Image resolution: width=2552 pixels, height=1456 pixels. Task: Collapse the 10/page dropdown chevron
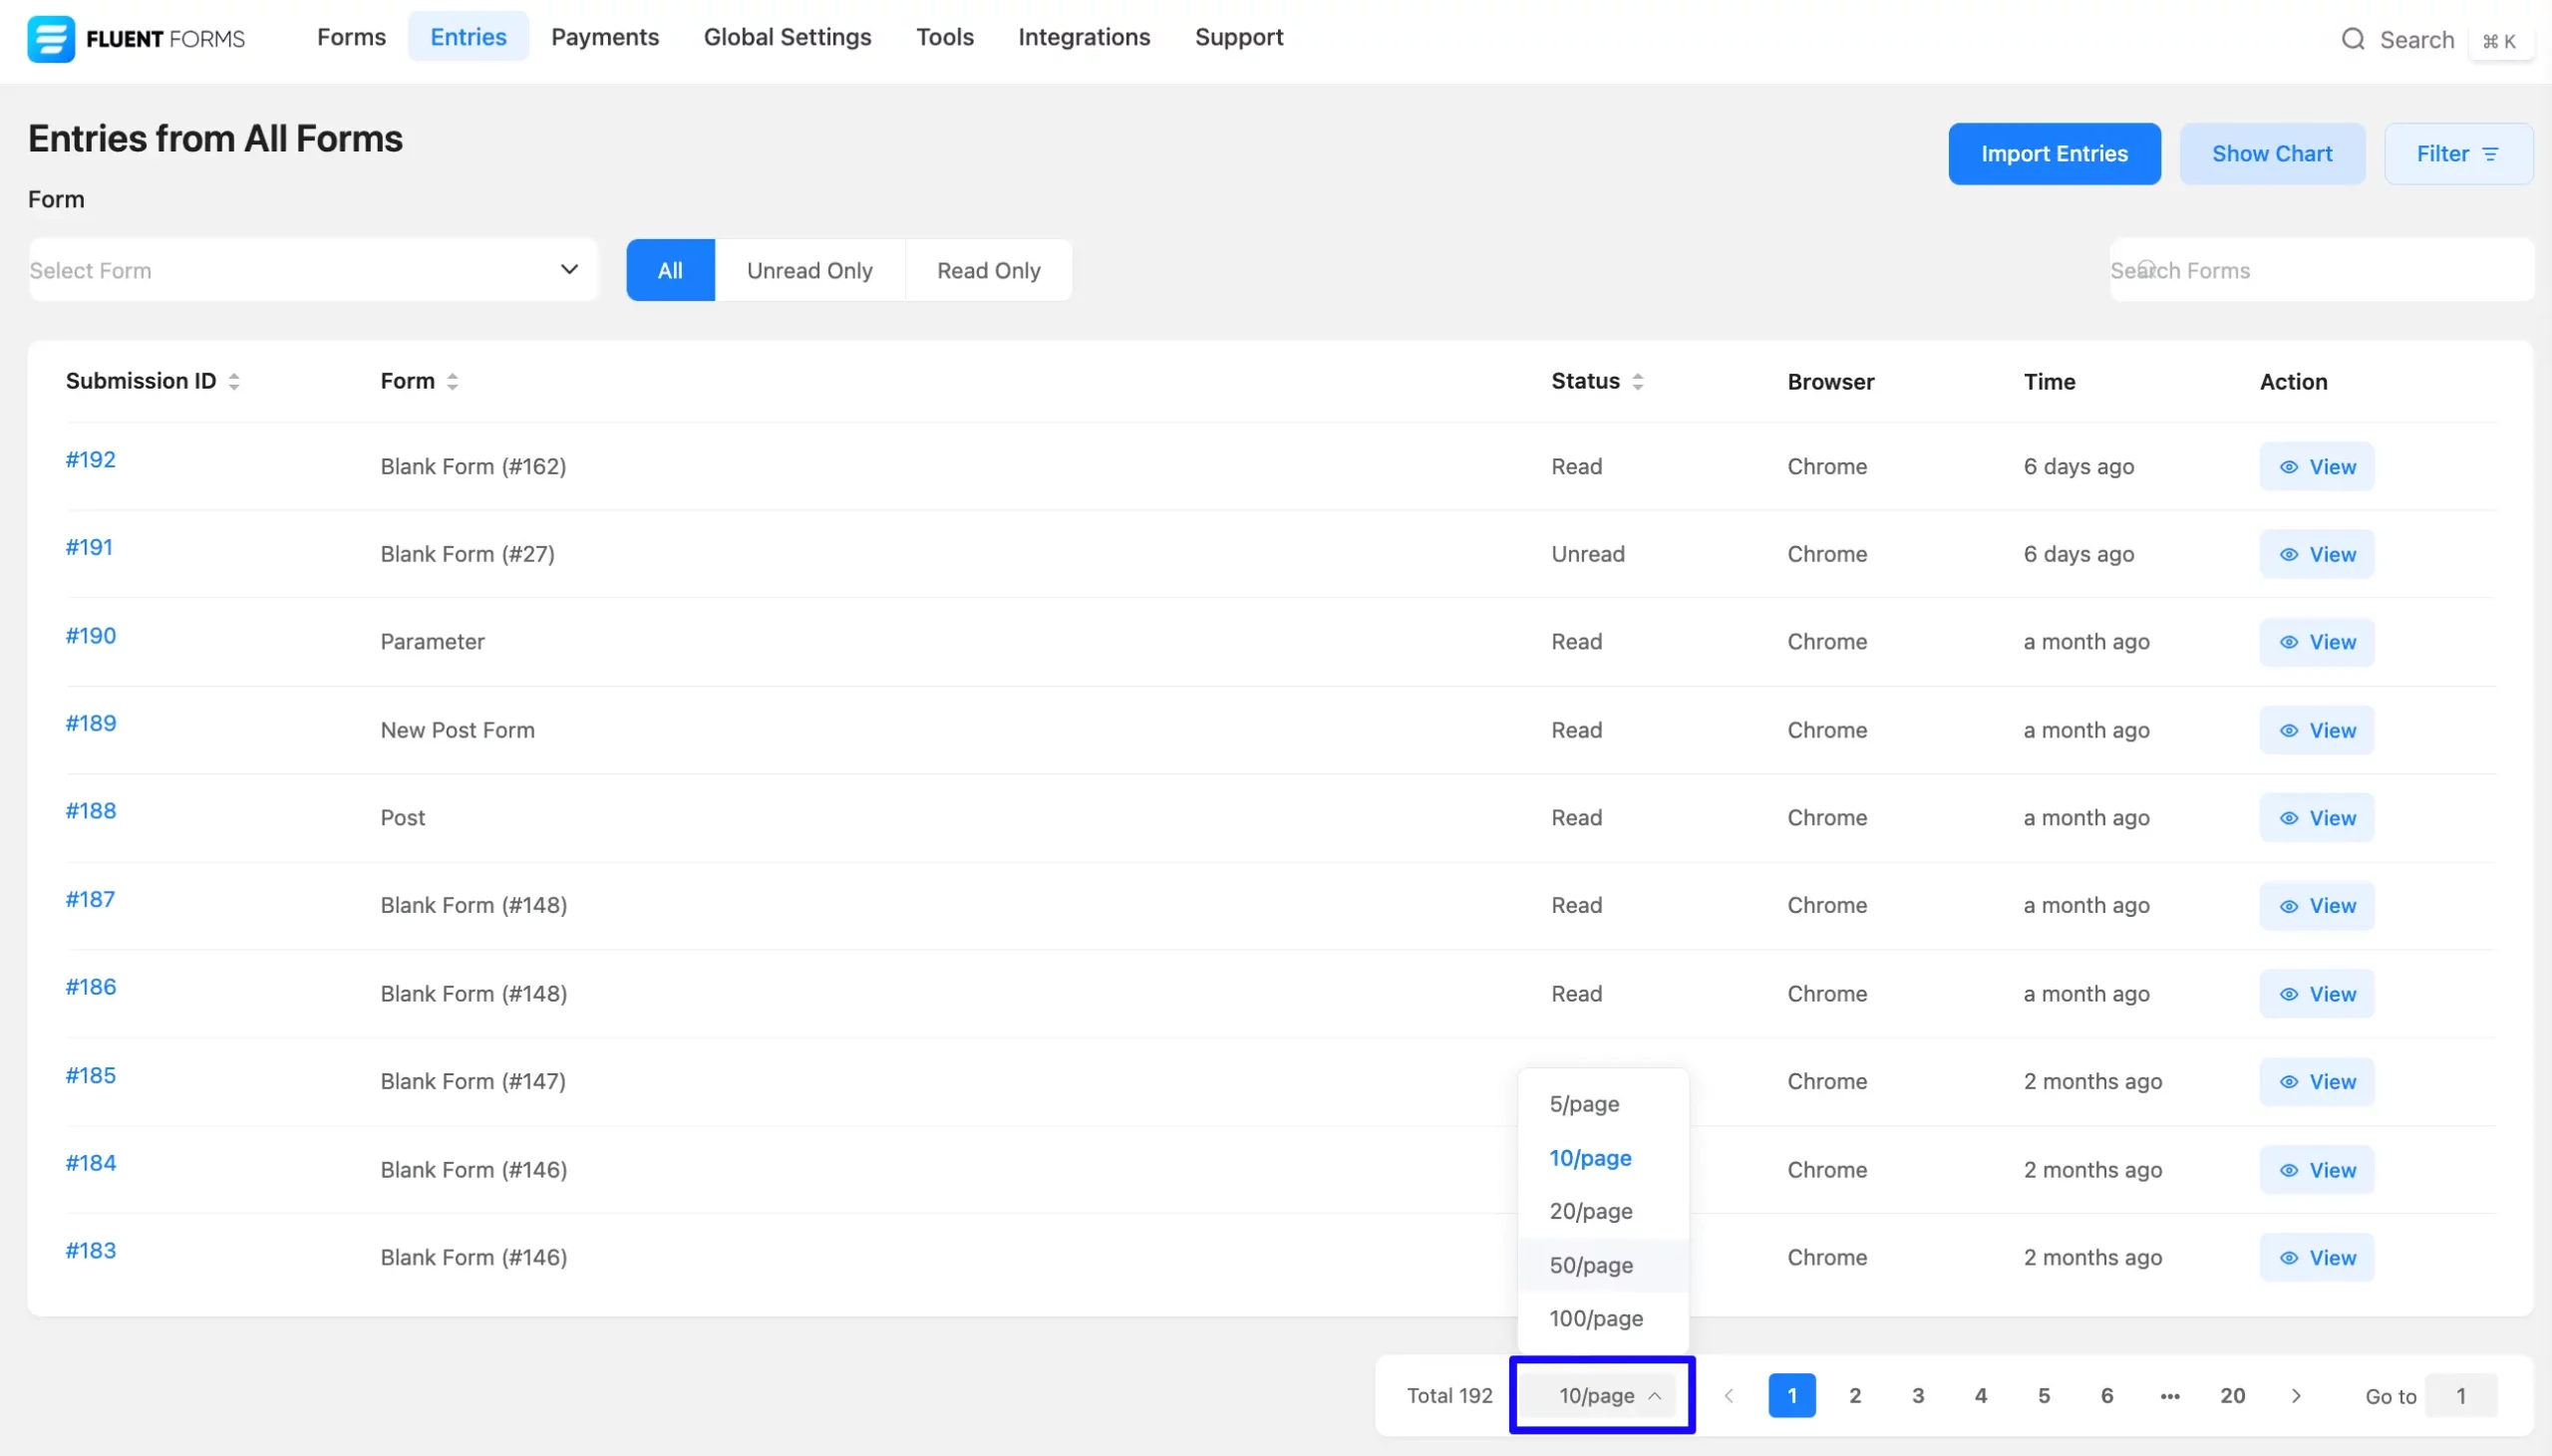tap(1657, 1395)
